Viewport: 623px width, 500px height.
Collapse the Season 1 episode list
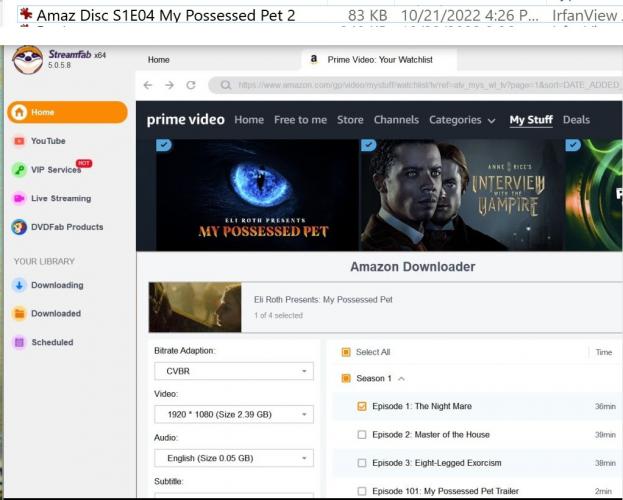click(401, 379)
